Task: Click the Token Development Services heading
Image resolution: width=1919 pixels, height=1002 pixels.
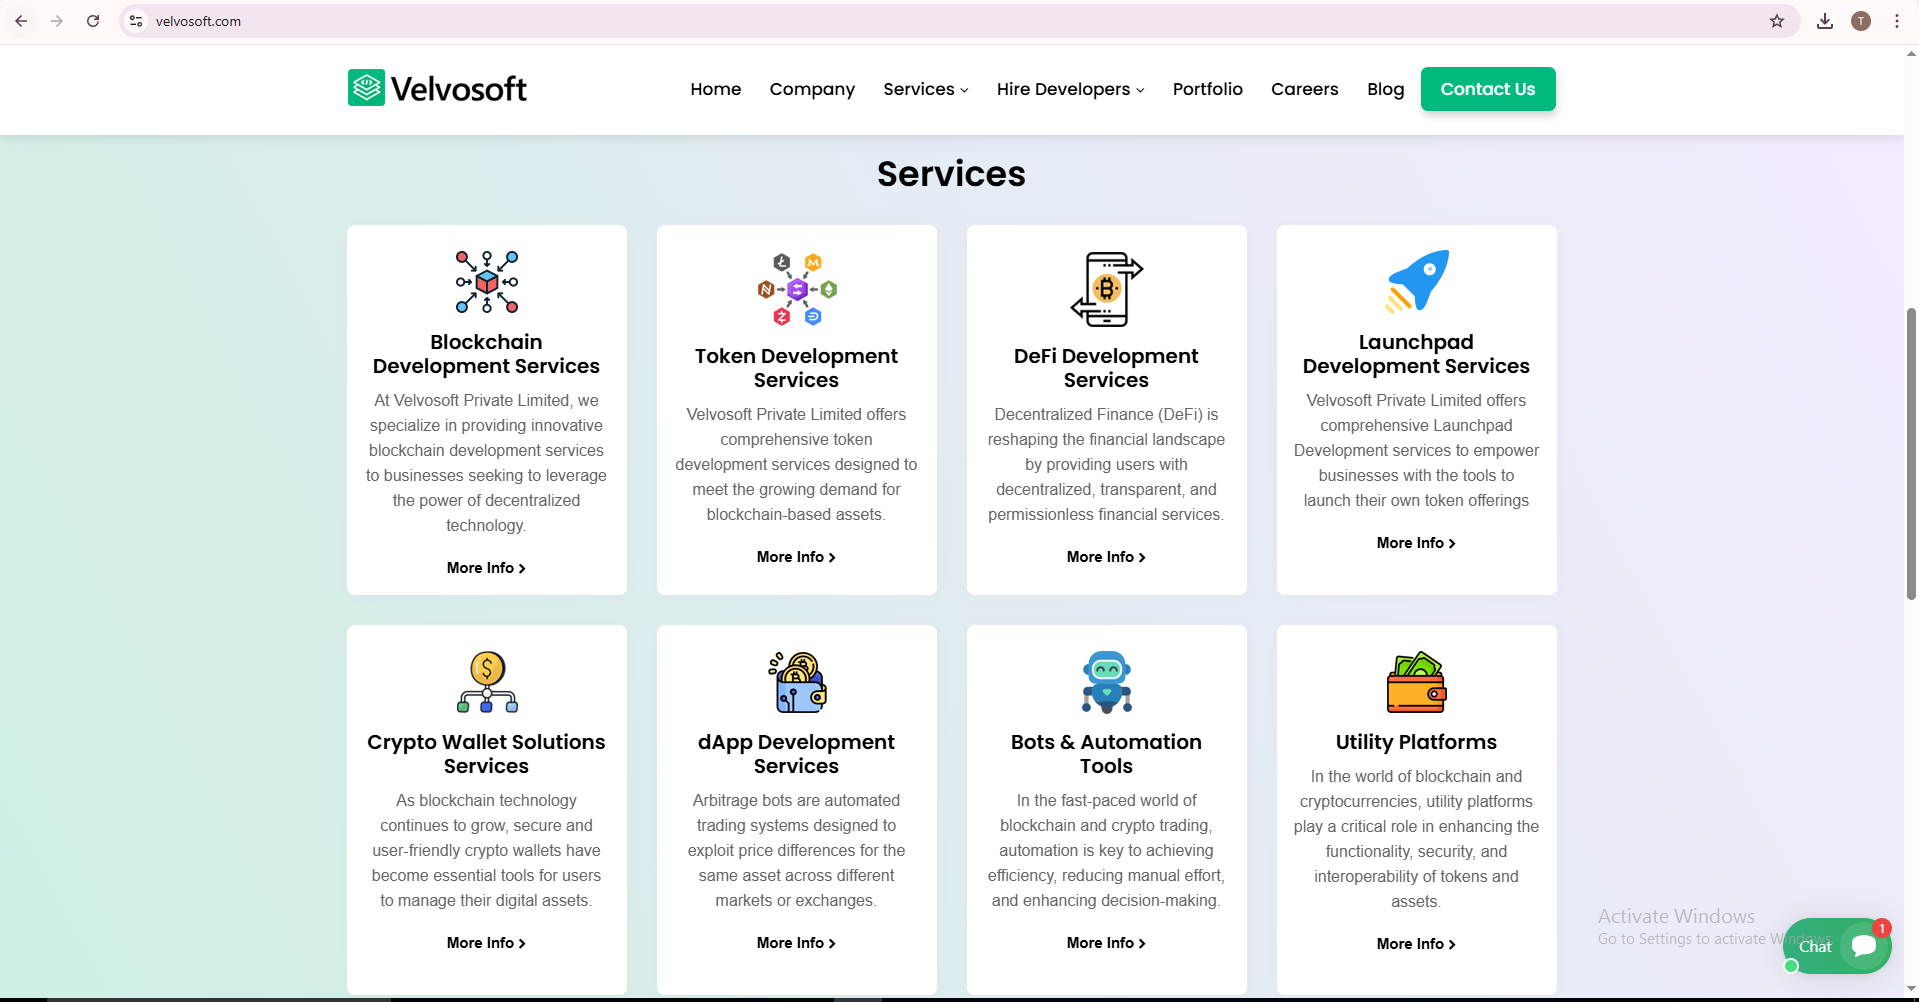Action: pyautogui.click(x=797, y=368)
